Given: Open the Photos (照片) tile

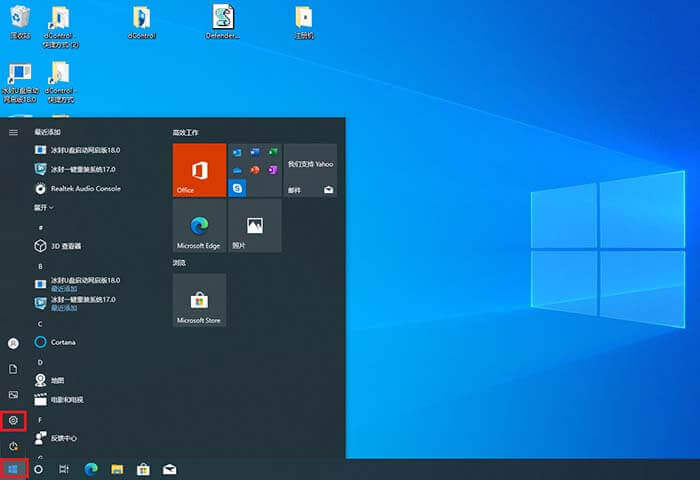Looking at the screenshot, I should [x=254, y=226].
